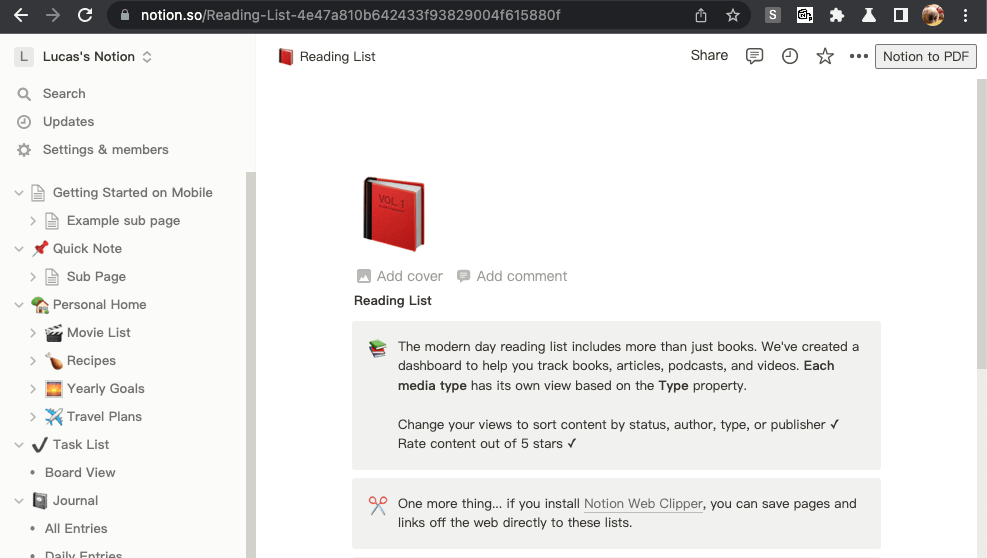Viewport: 987px width, 558px height.
Task: Click the Share button
Action: pyautogui.click(x=709, y=55)
